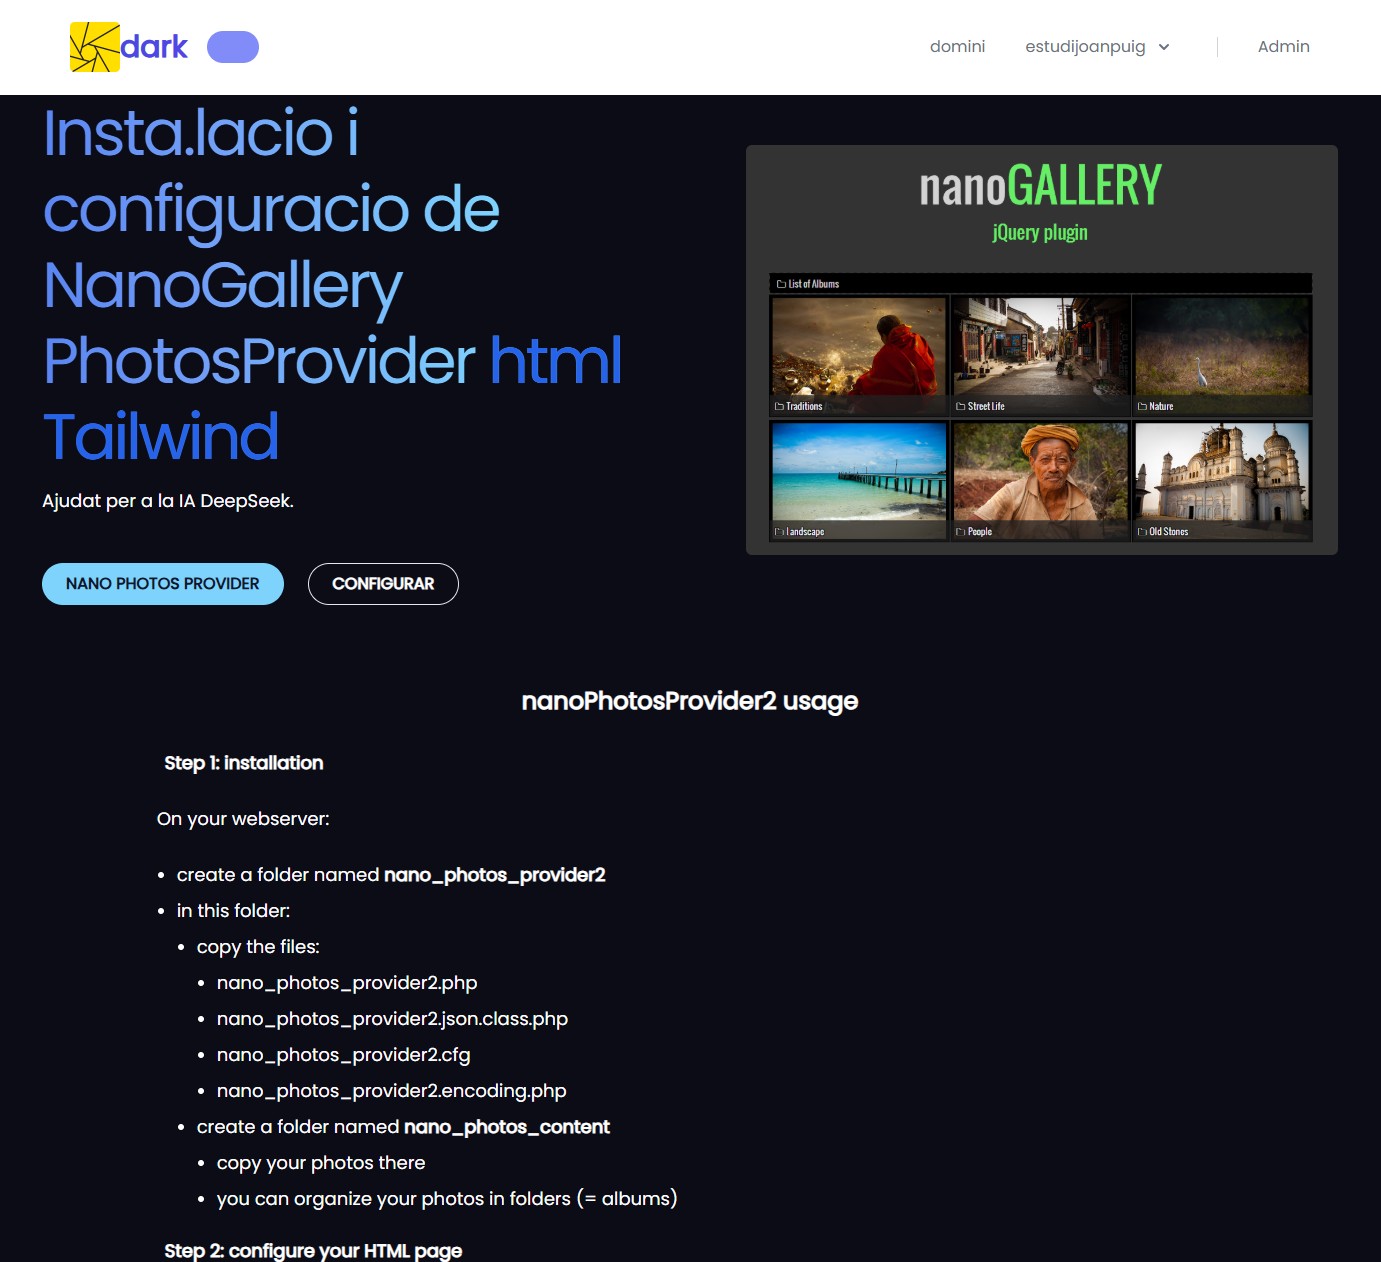
Task: Open the Street Life album thumbnail
Action: pyautogui.click(x=1041, y=355)
